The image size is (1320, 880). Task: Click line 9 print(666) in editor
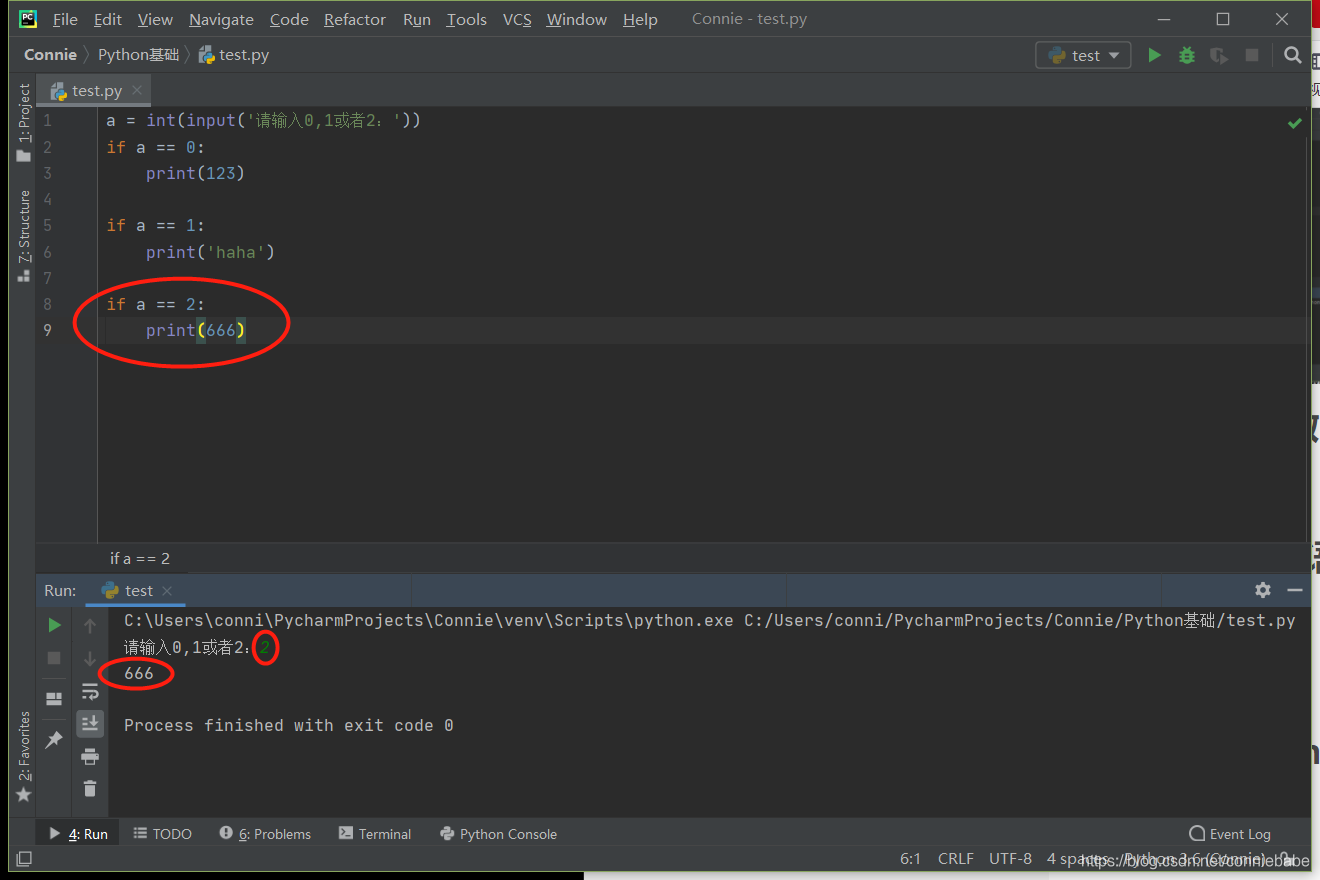[195, 330]
